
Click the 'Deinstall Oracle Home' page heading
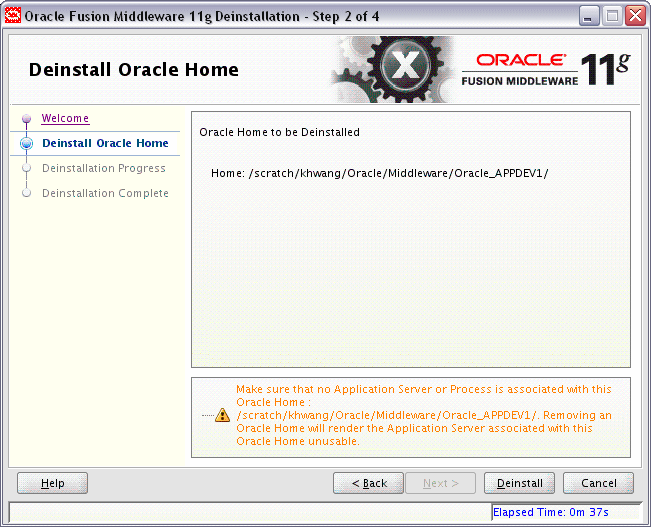coord(134,69)
